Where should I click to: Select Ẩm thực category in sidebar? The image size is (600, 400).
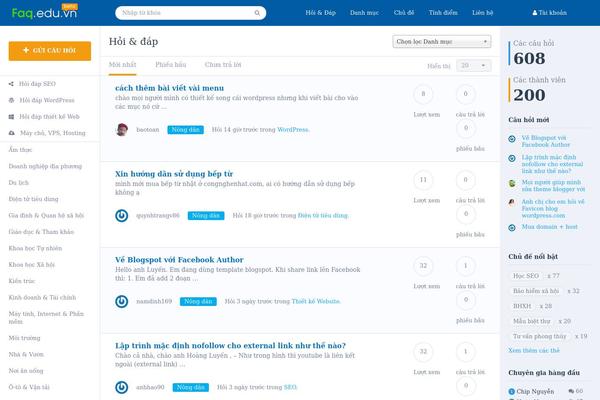[x=20, y=150]
